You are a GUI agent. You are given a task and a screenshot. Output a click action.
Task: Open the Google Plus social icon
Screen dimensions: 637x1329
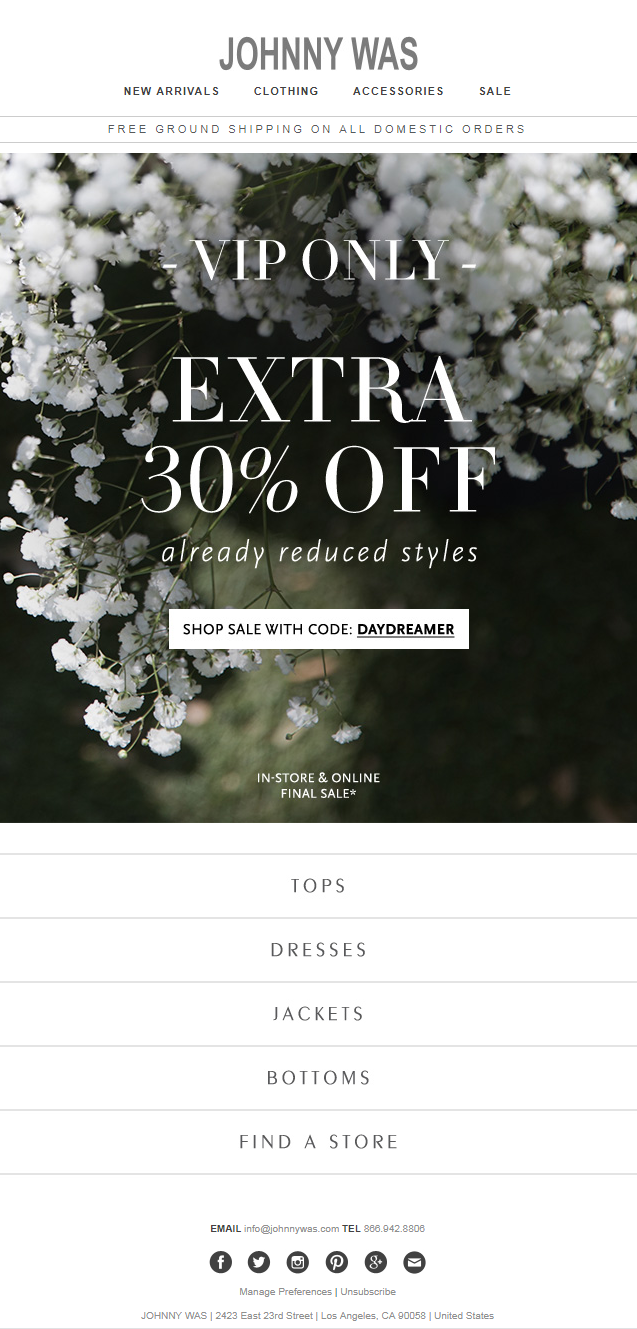(x=376, y=1262)
